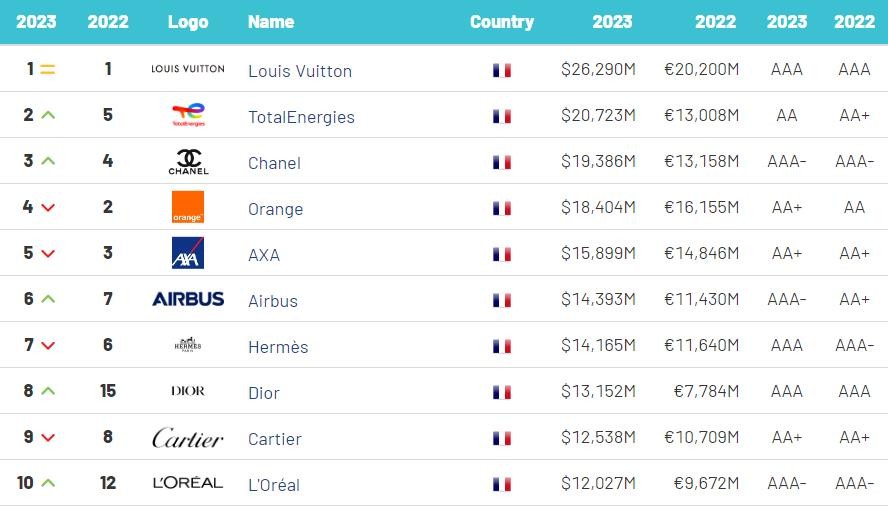Click the orange square Orange logo
Screen dimensions: 888x506
(188, 207)
